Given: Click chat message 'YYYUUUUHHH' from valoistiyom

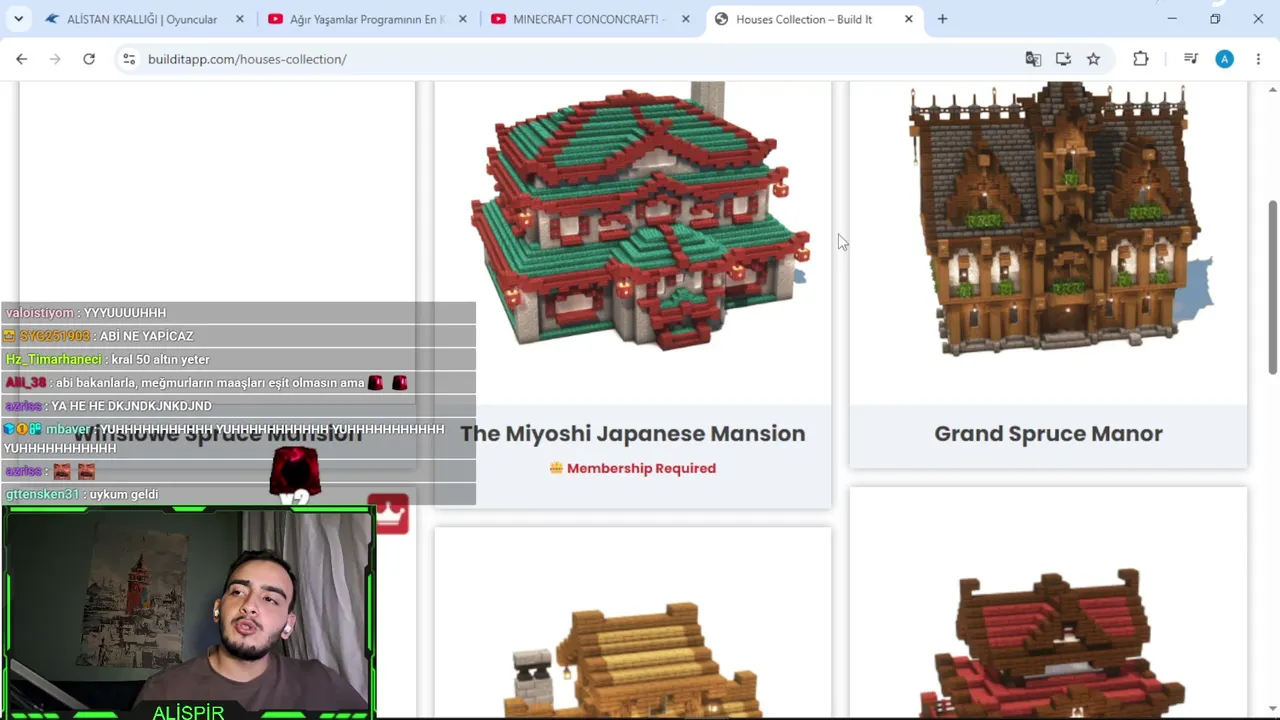Looking at the screenshot, I should click(x=125, y=313).
